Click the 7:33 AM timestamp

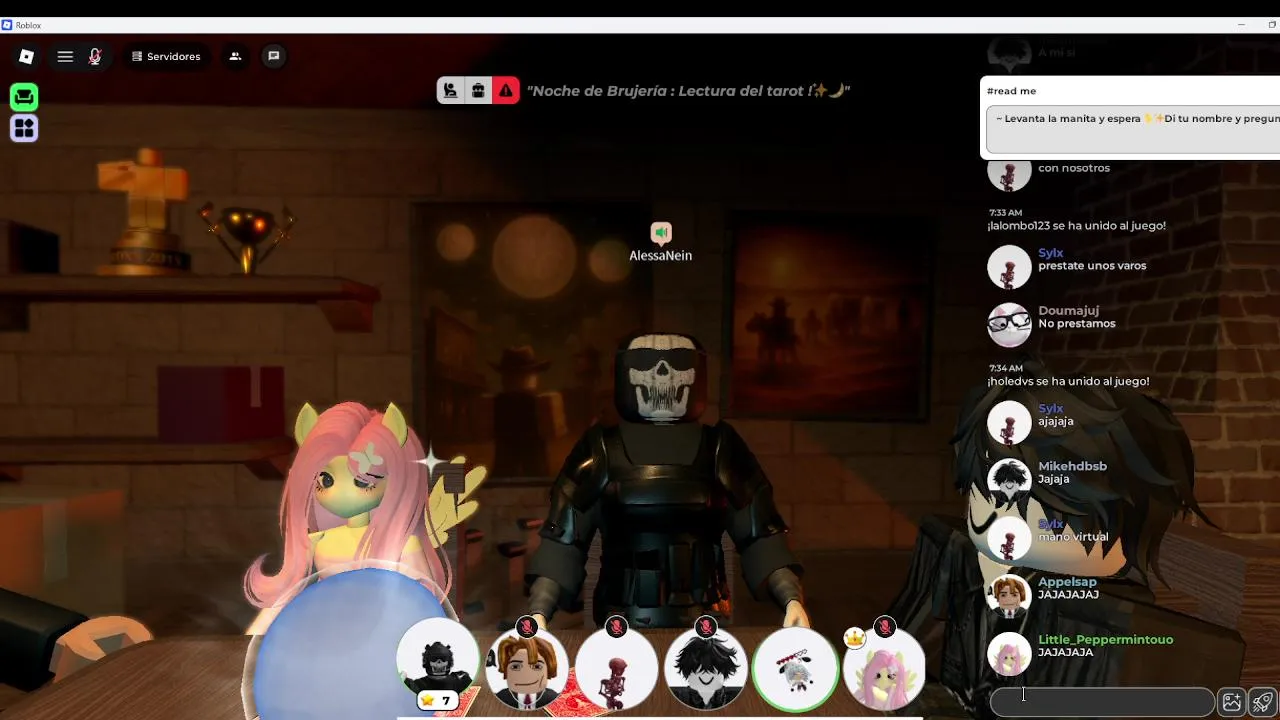coord(1006,213)
